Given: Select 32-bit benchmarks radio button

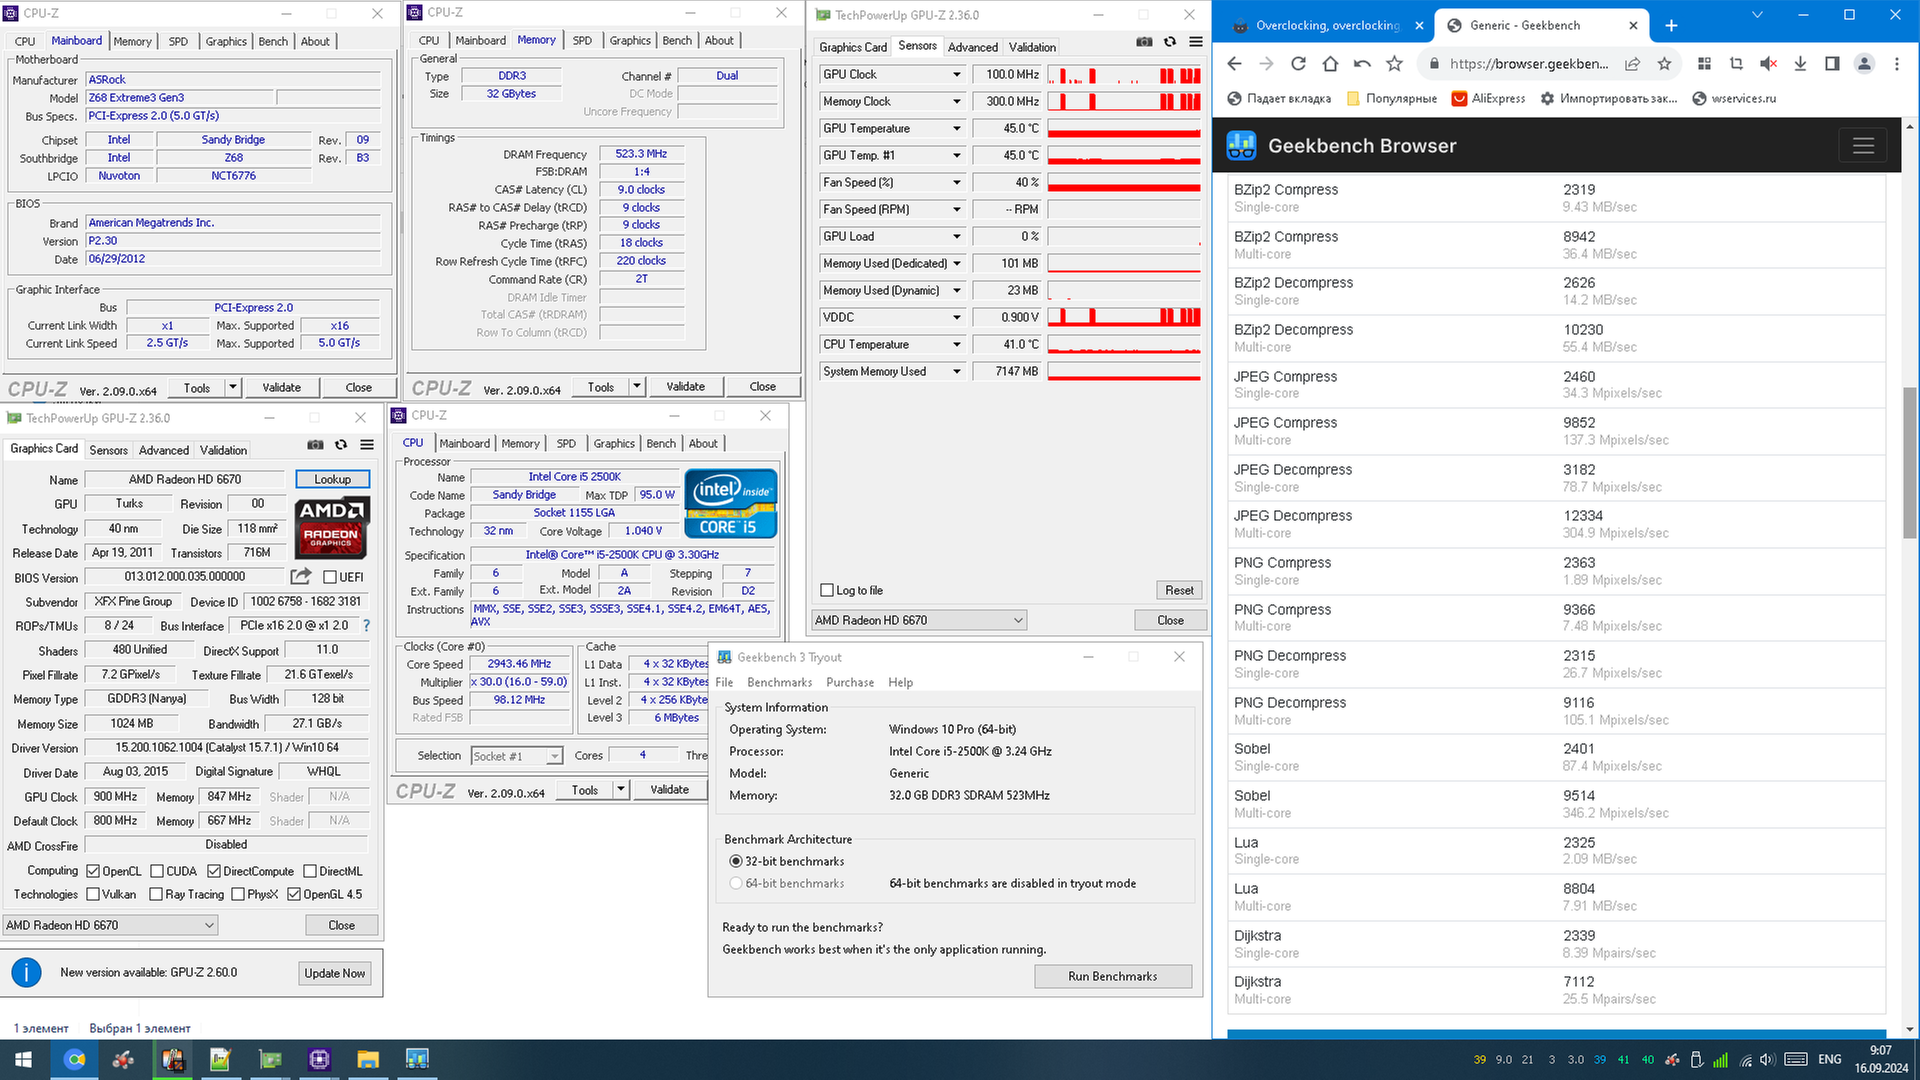Looking at the screenshot, I should pos(736,861).
